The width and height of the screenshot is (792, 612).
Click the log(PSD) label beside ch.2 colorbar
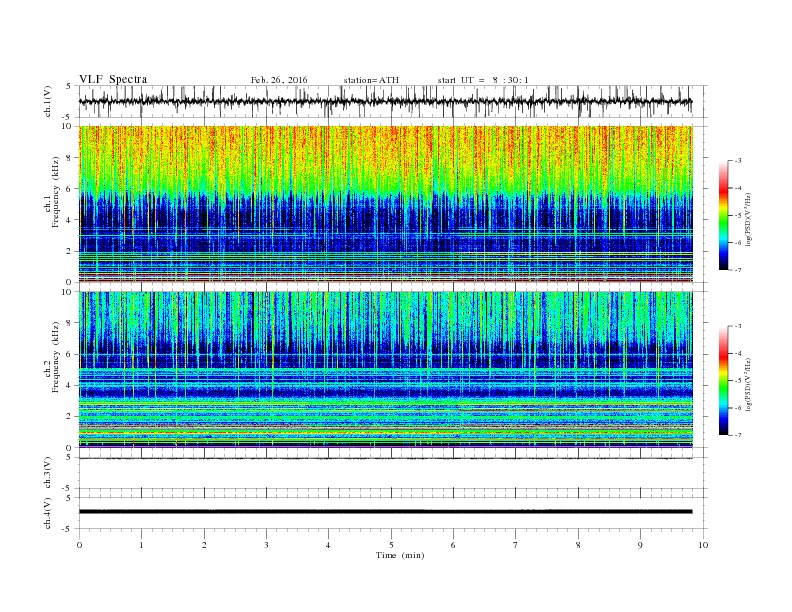tap(749, 385)
